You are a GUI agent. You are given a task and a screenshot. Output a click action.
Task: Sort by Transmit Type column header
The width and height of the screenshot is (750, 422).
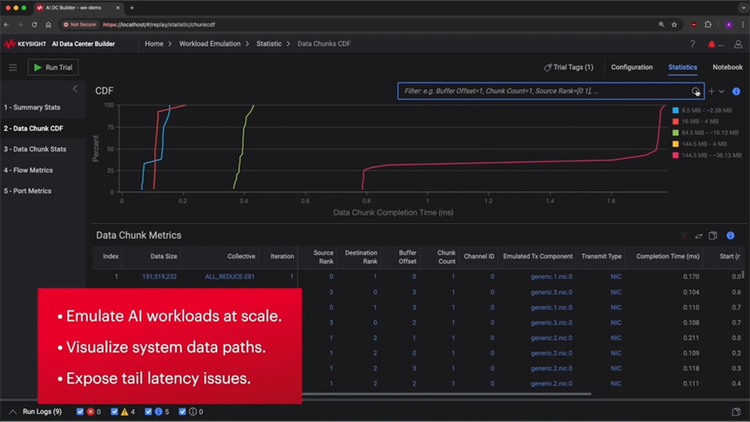coord(601,256)
